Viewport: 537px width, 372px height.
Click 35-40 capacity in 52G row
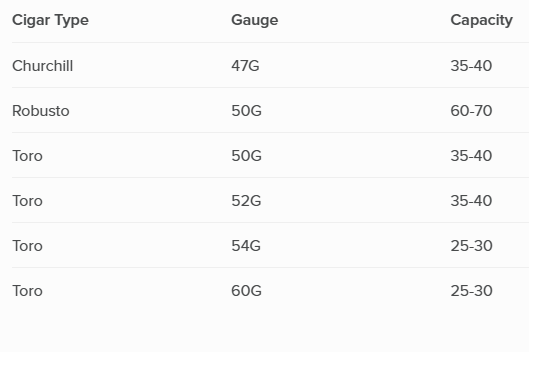pyautogui.click(x=471, y=201)
